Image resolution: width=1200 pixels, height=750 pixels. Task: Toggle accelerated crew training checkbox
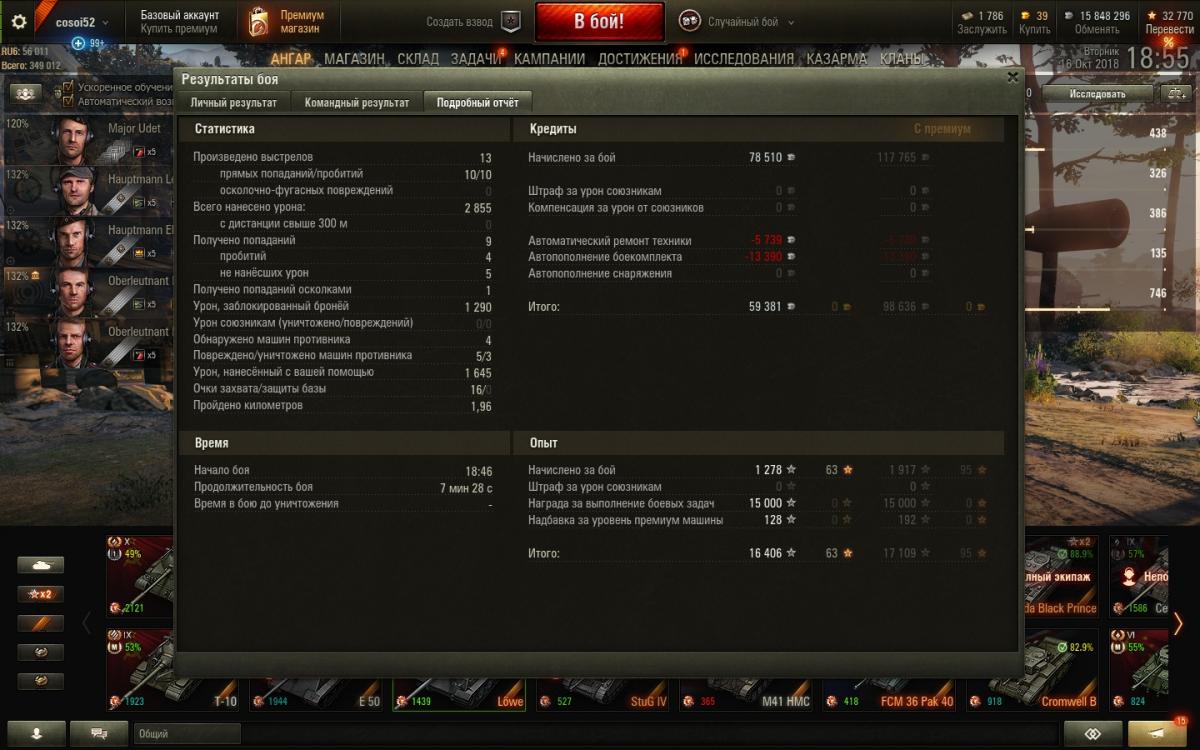point(68,88)
